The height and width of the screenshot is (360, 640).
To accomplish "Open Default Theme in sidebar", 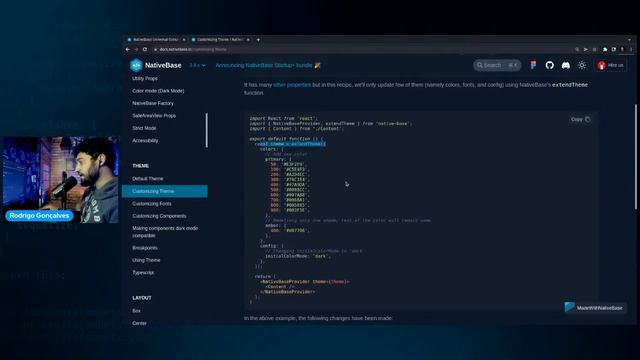I will coord(148,178).
